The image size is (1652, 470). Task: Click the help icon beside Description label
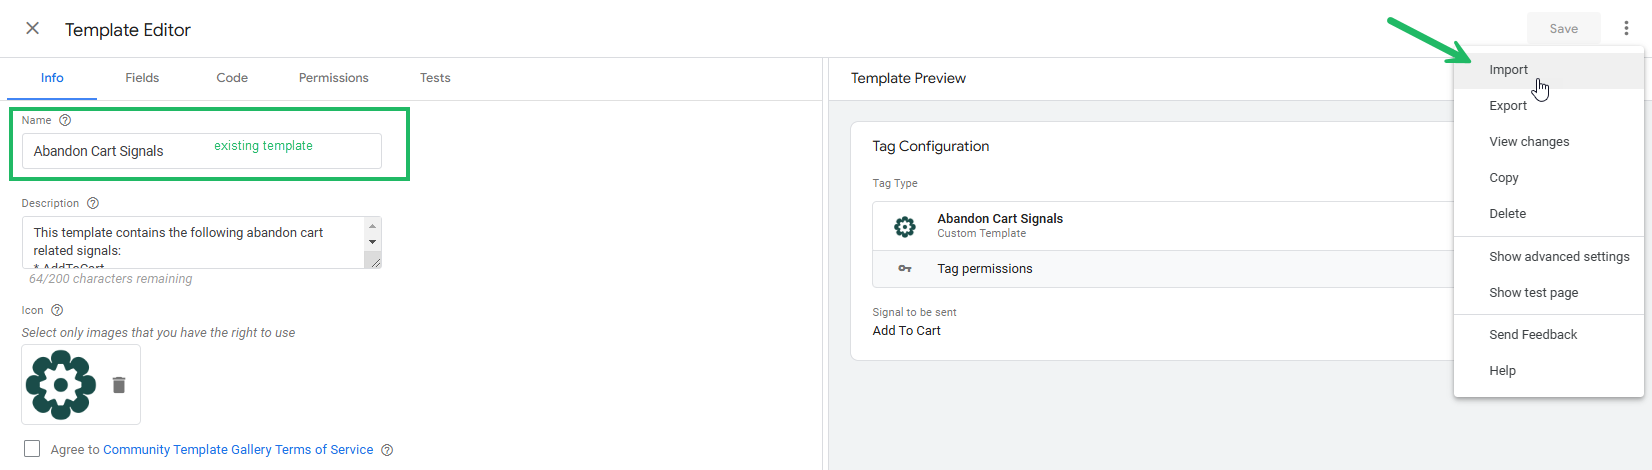tap(93, 203)
